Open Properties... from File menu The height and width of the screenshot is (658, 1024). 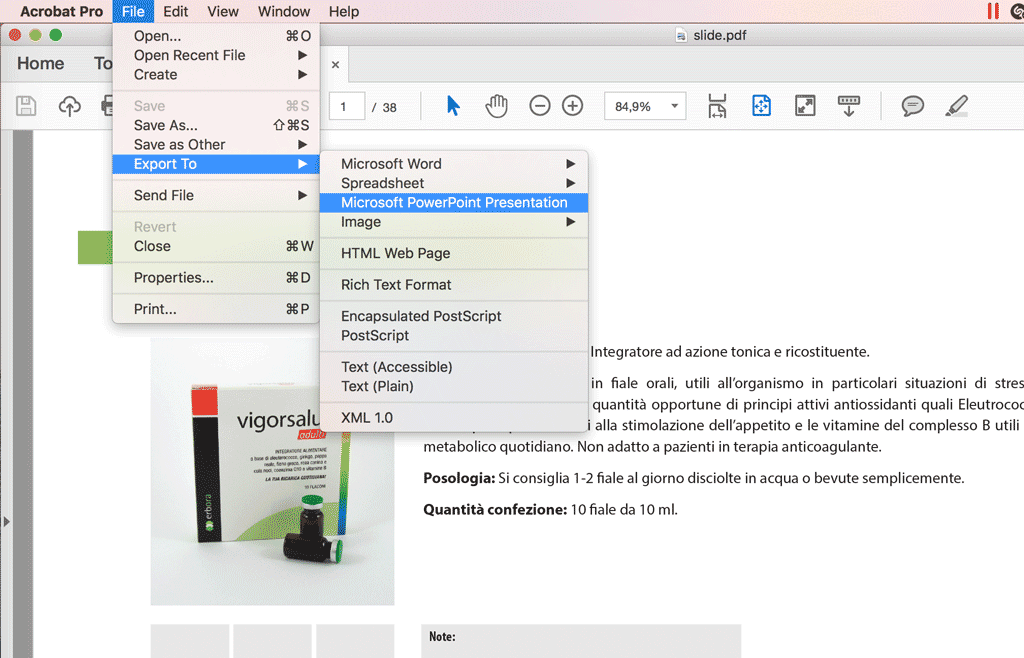pyautogui.click(x=216, y=277)
